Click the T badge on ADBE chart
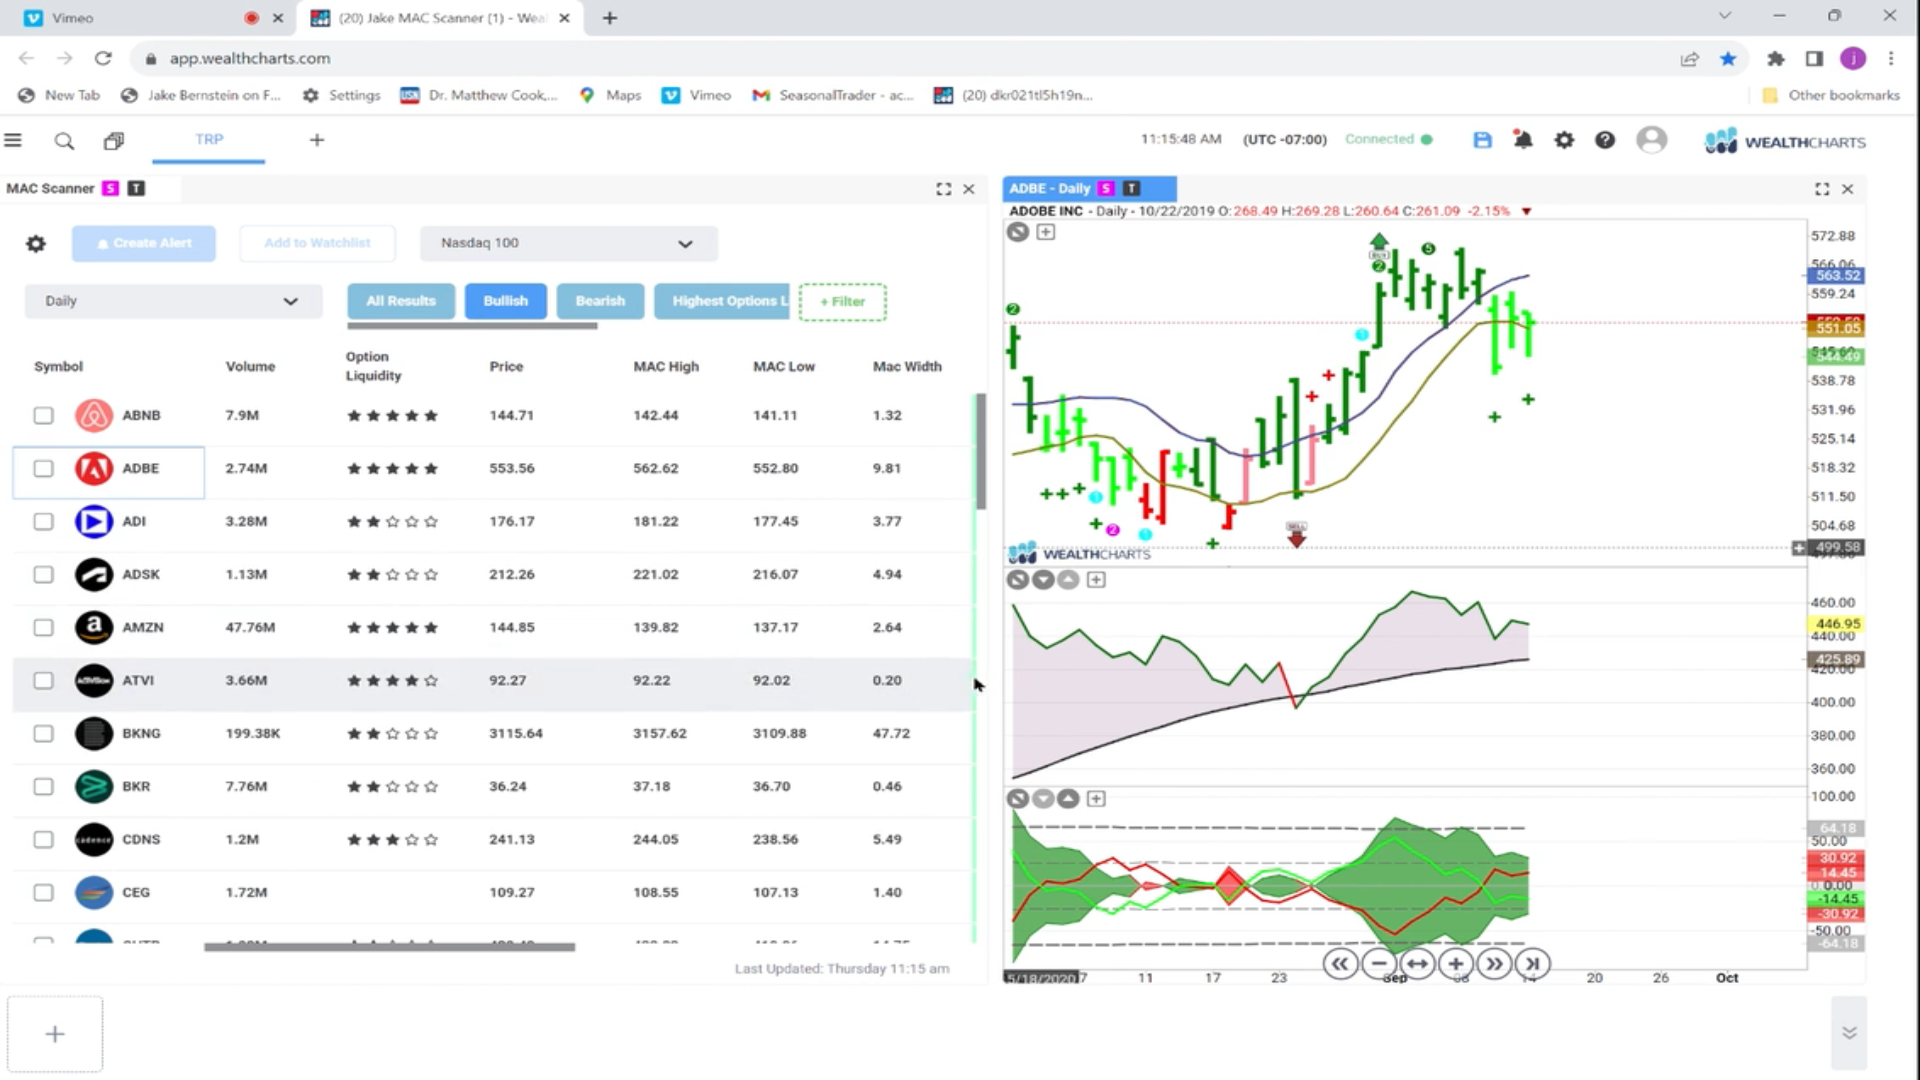Screen dimensions: 1920x1080 point(1131,188)
